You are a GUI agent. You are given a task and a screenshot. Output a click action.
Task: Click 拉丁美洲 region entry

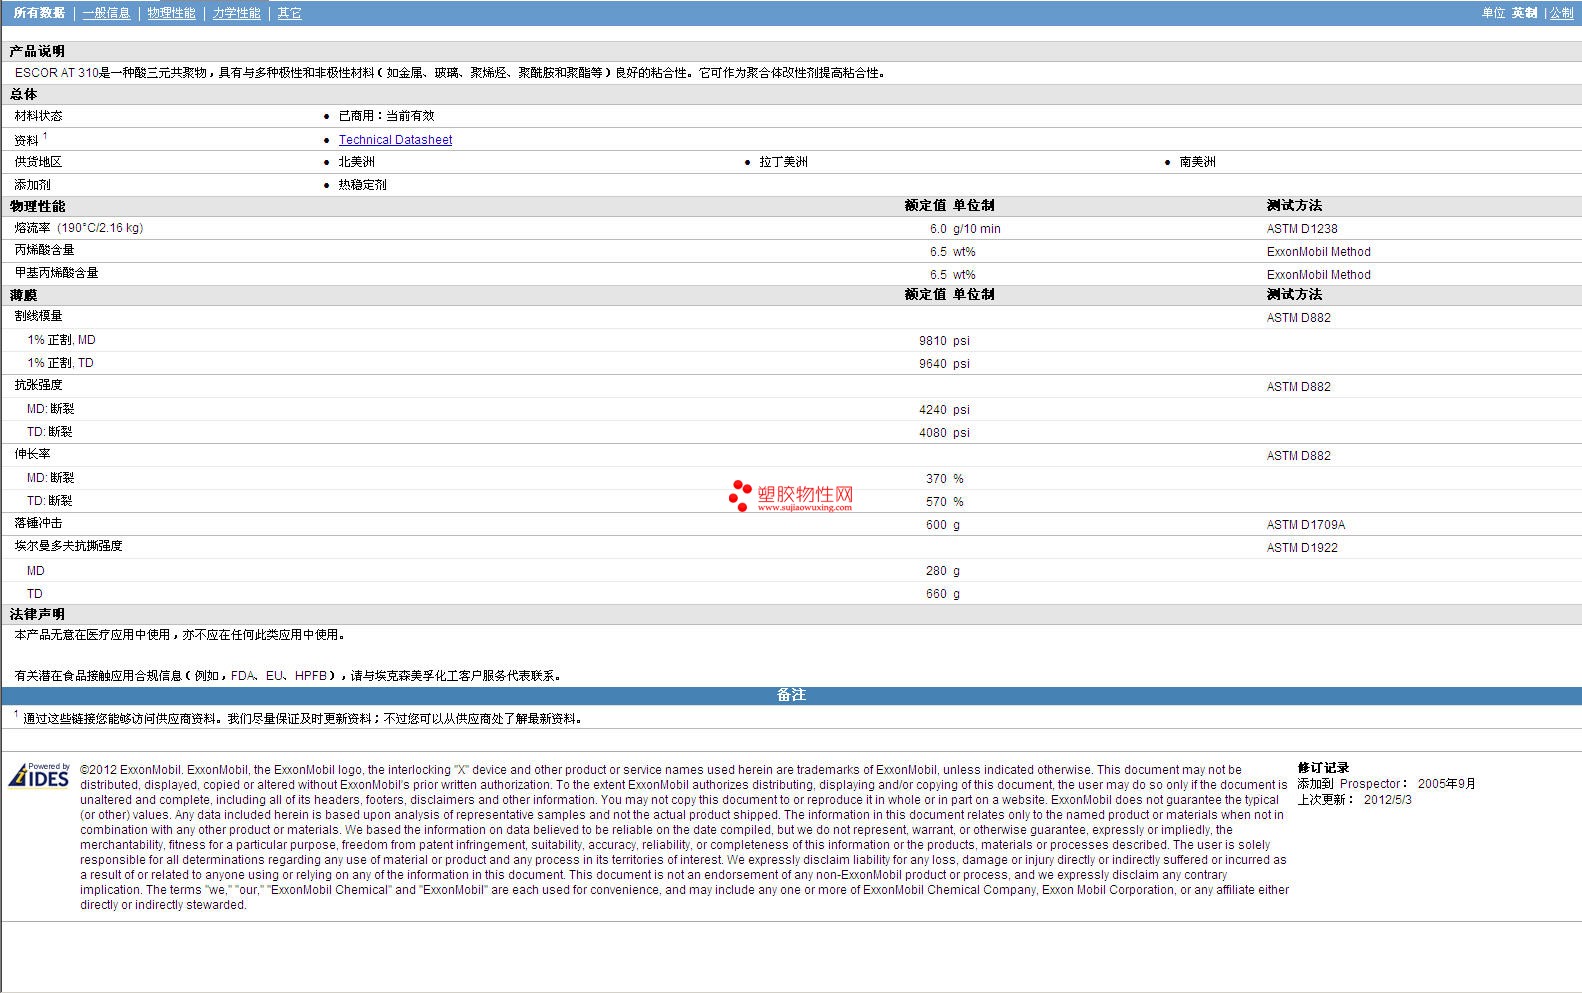(x=783, y=162)
